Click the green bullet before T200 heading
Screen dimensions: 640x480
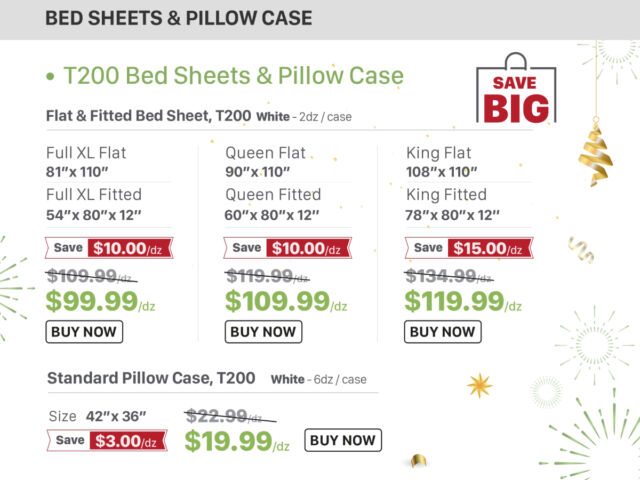click(x=49, y=77)
